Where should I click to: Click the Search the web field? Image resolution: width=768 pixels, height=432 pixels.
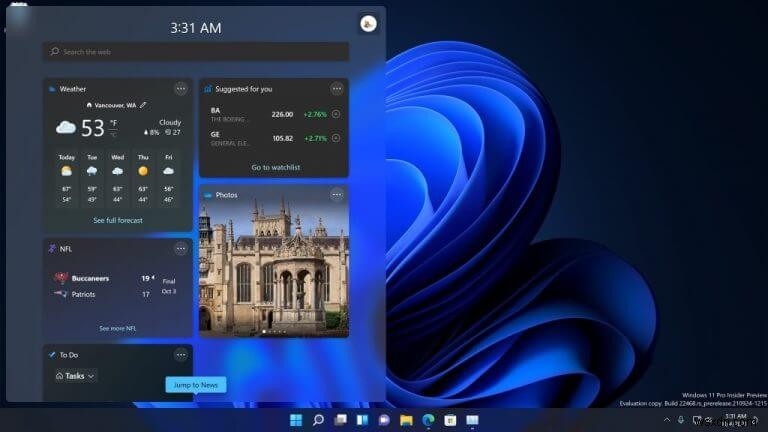tap(196, 51)
